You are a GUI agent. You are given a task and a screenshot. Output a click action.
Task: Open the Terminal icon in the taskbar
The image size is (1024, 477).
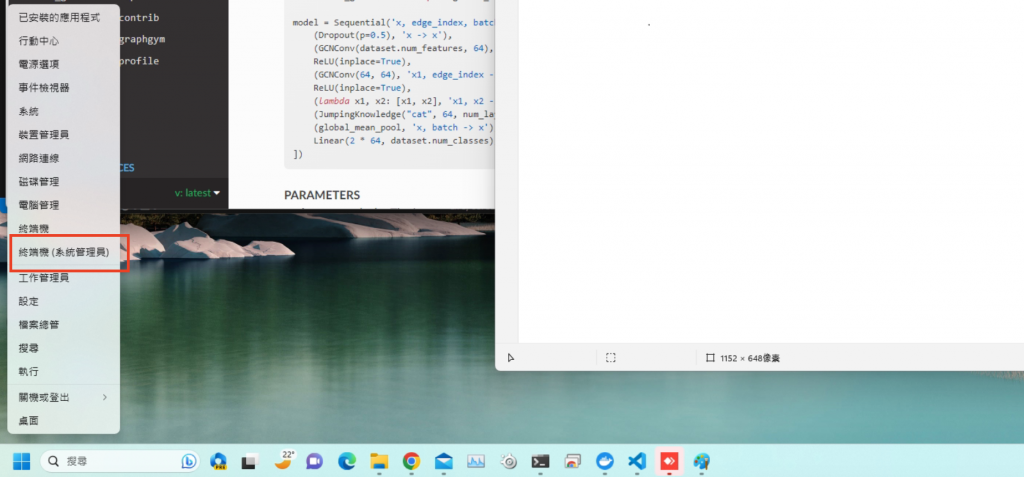[x=540, y=462]
